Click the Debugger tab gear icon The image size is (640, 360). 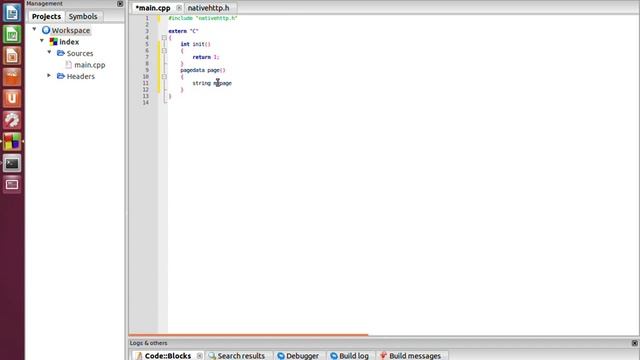281,356
